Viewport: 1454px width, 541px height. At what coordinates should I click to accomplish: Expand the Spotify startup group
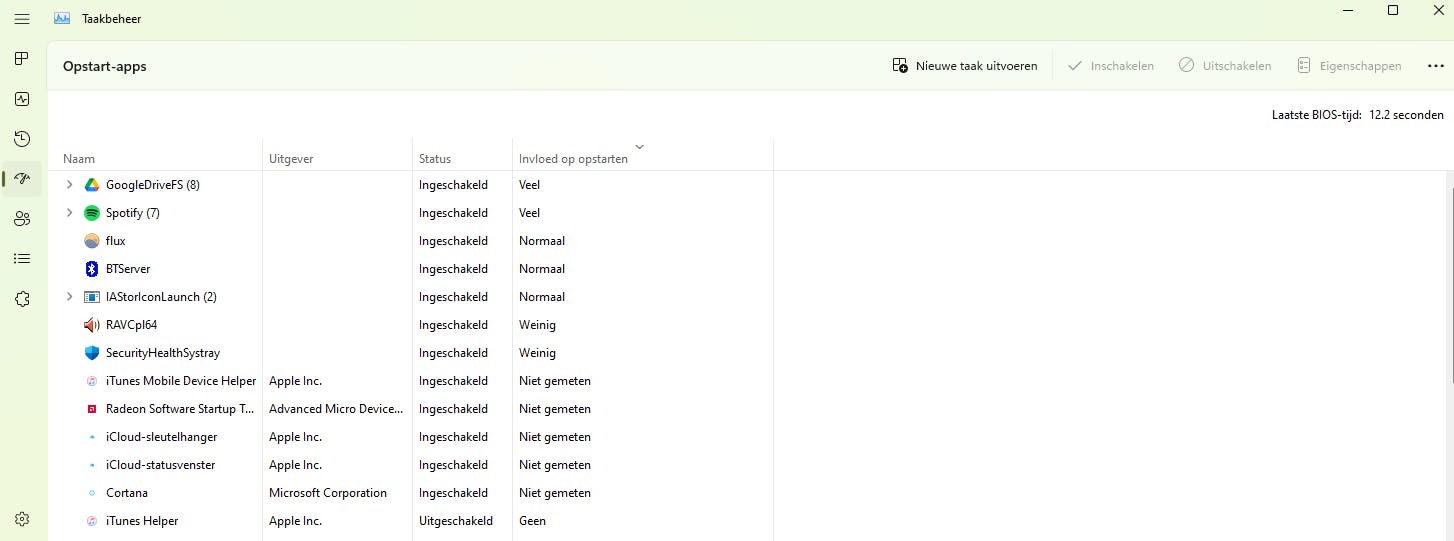tap(69, 213)
